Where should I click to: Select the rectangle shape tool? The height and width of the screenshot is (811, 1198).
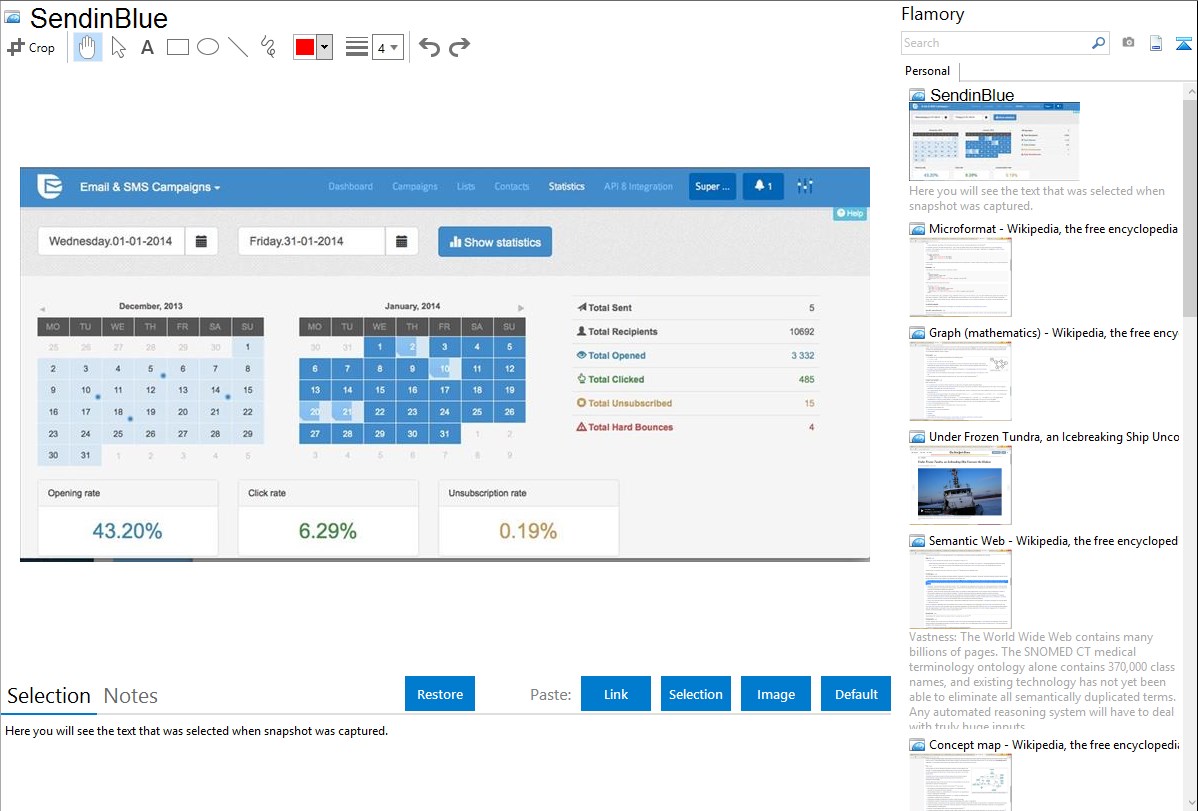tap(177, 47)
